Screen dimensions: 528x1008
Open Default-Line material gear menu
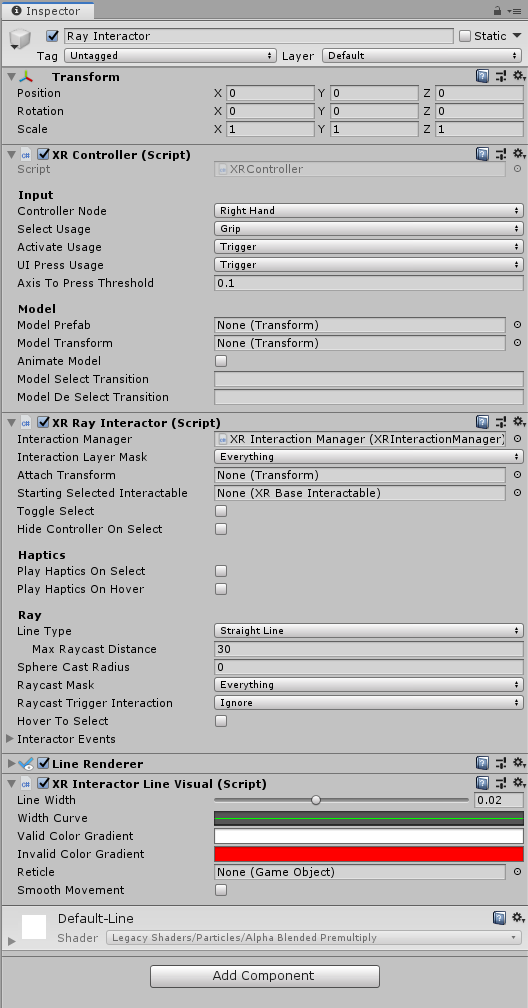click(518, 918)
